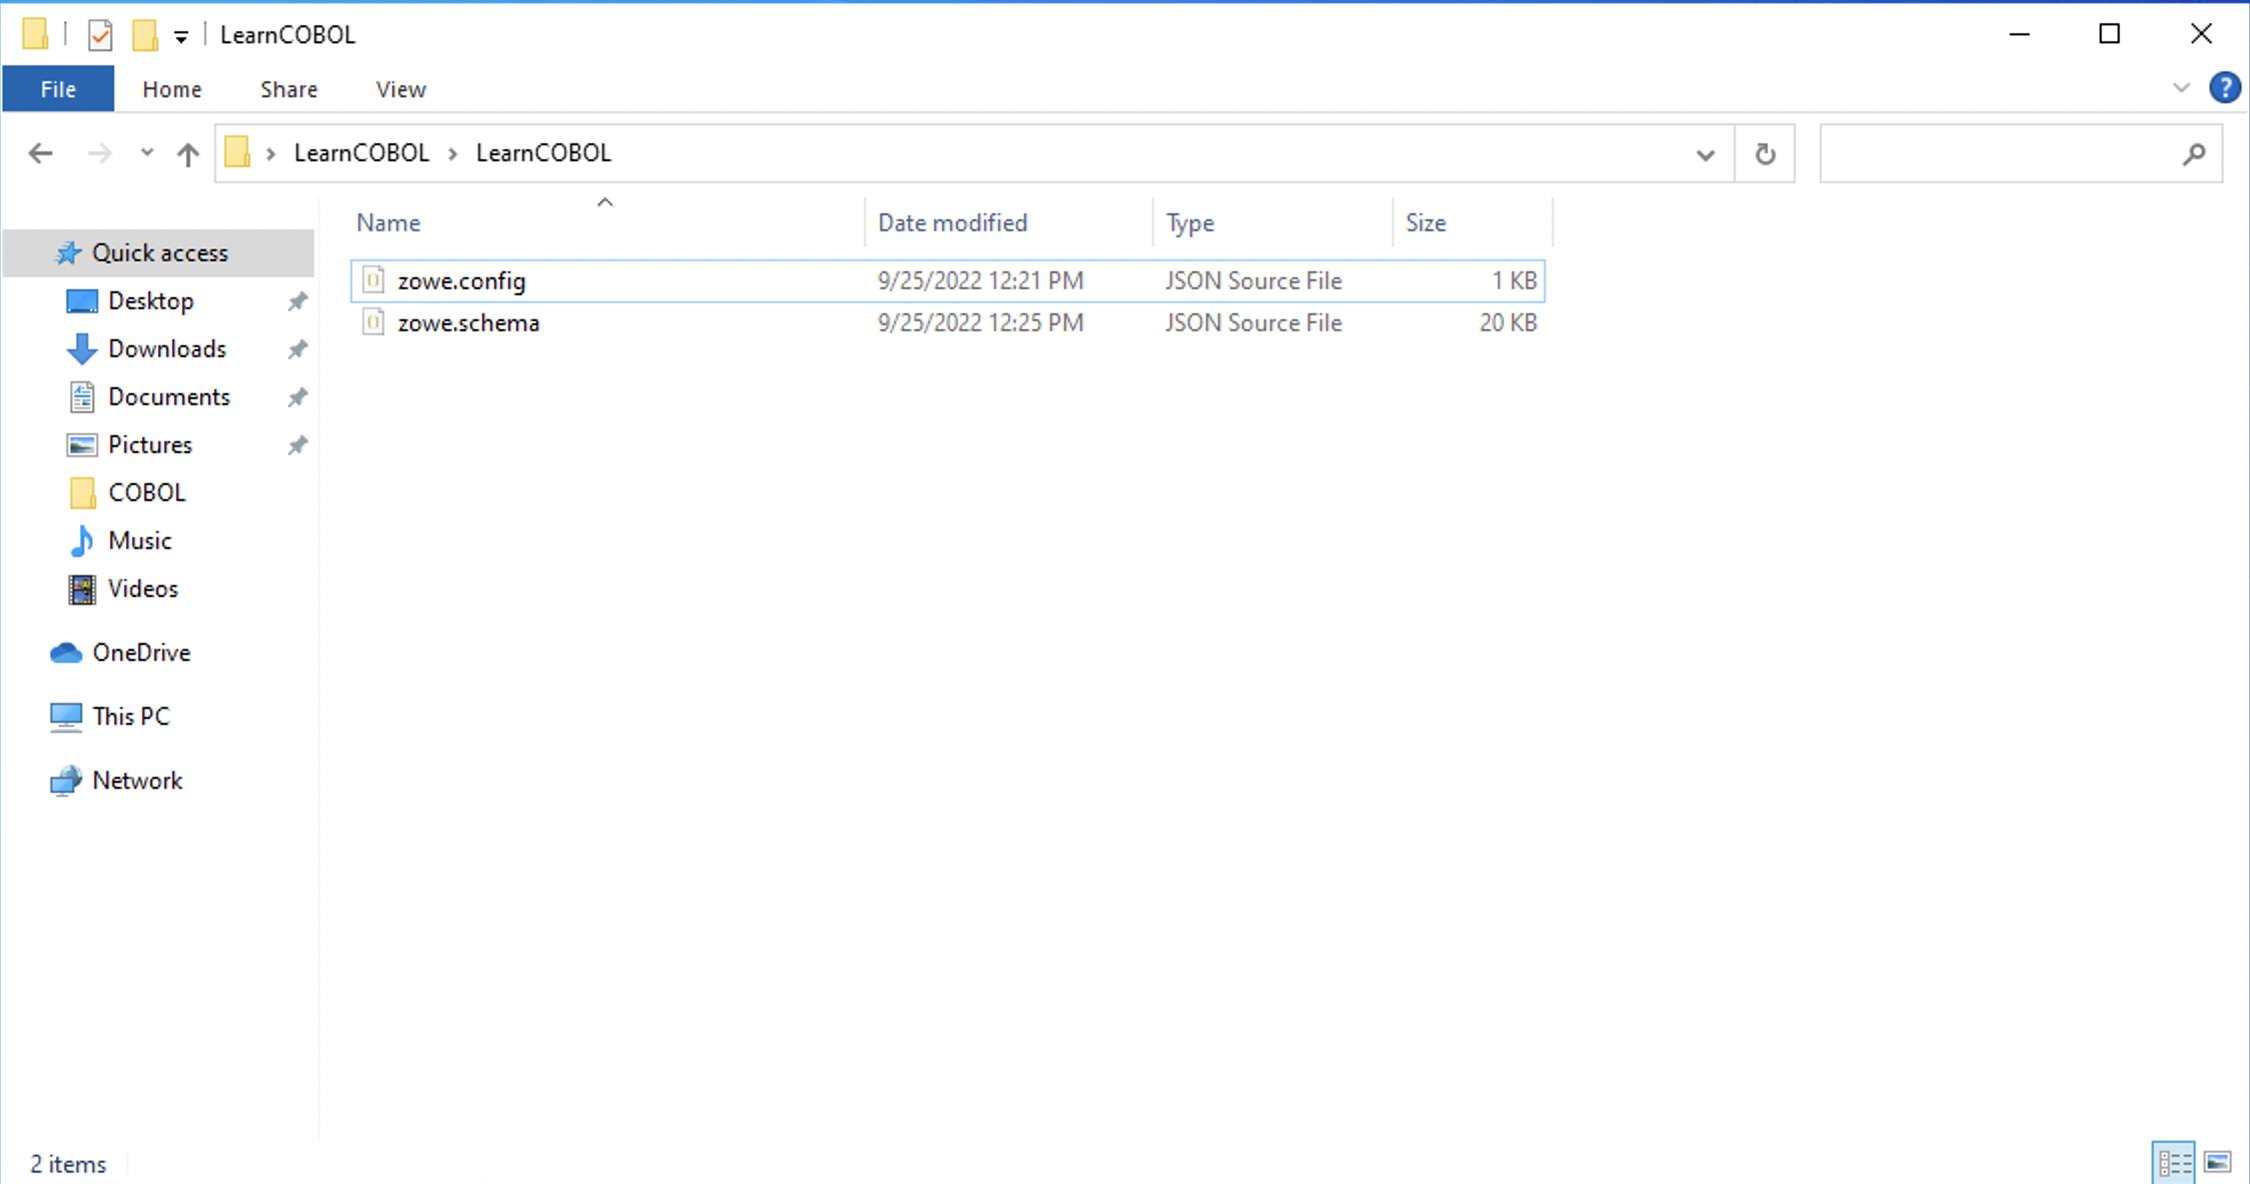Unpin Desktop from Quick access
Screen dimensions: 2250x1184
[297, 301]
